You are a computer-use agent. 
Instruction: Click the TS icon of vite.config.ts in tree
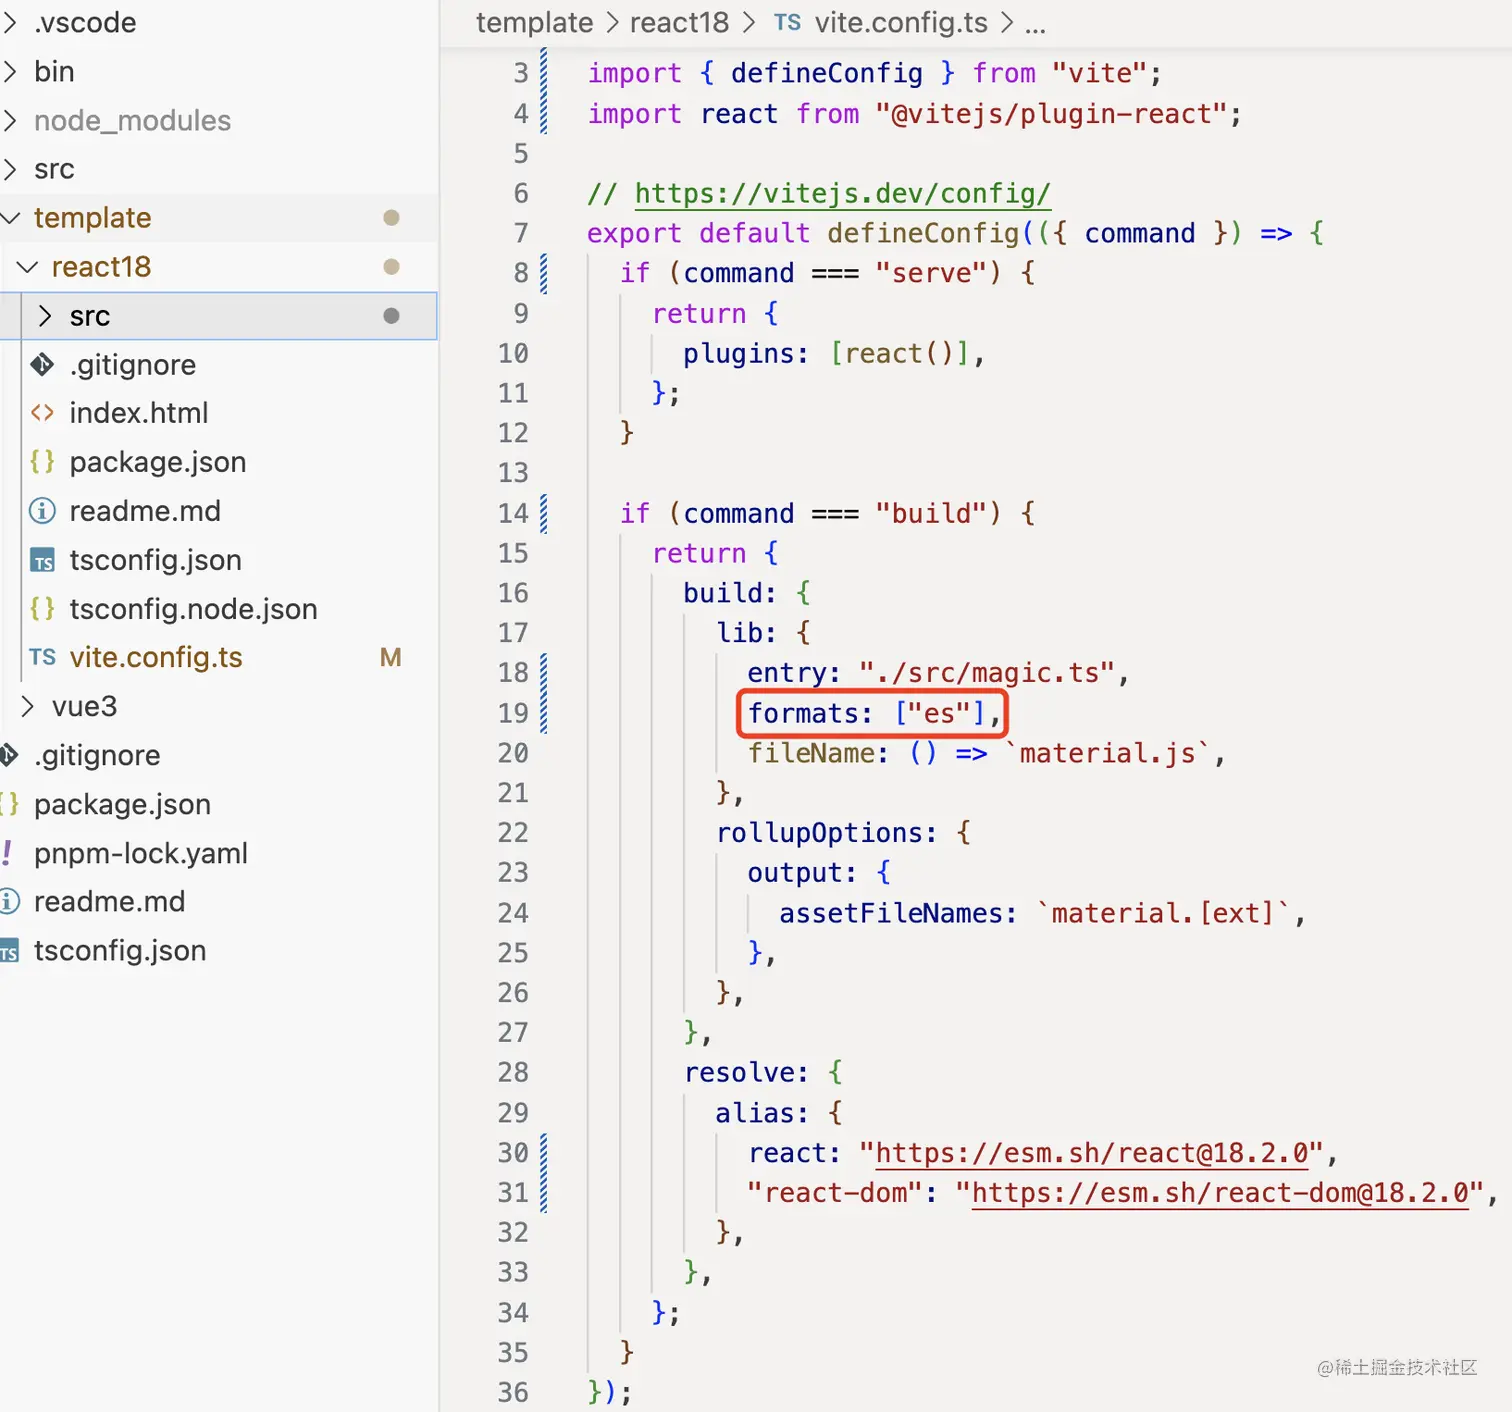pyautogui.click(x=42, y=657)
